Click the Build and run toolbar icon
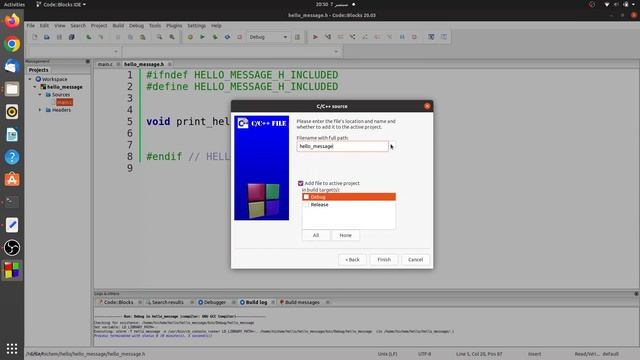640x360 pixels. pyautogui.click(x=215, y=37)
